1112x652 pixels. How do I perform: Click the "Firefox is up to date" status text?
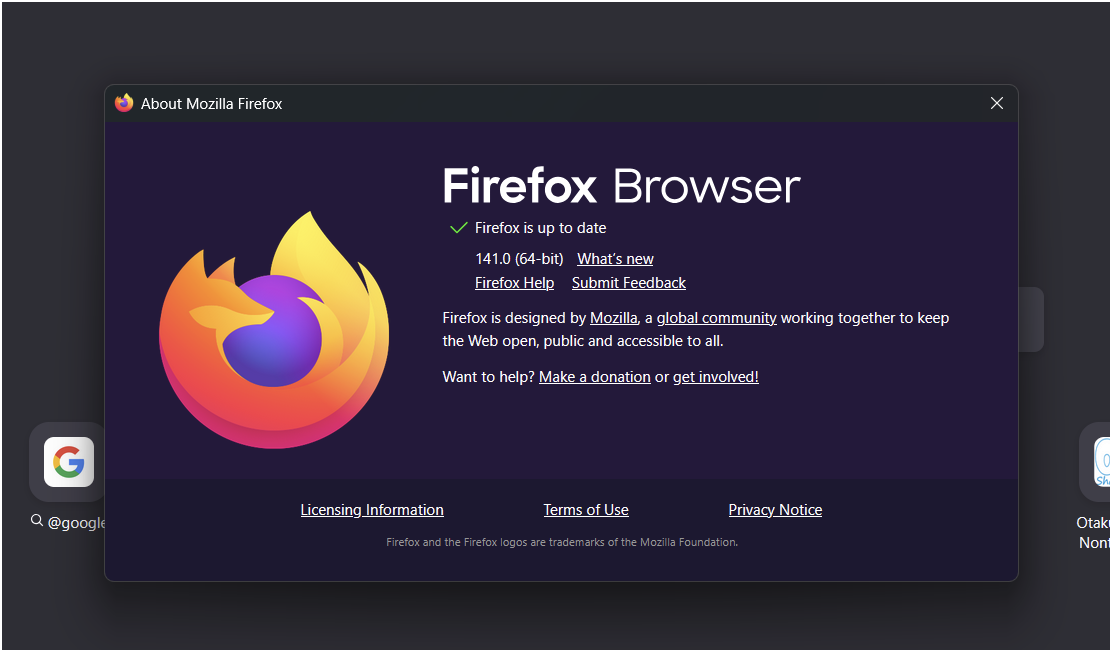pos(540,228)
